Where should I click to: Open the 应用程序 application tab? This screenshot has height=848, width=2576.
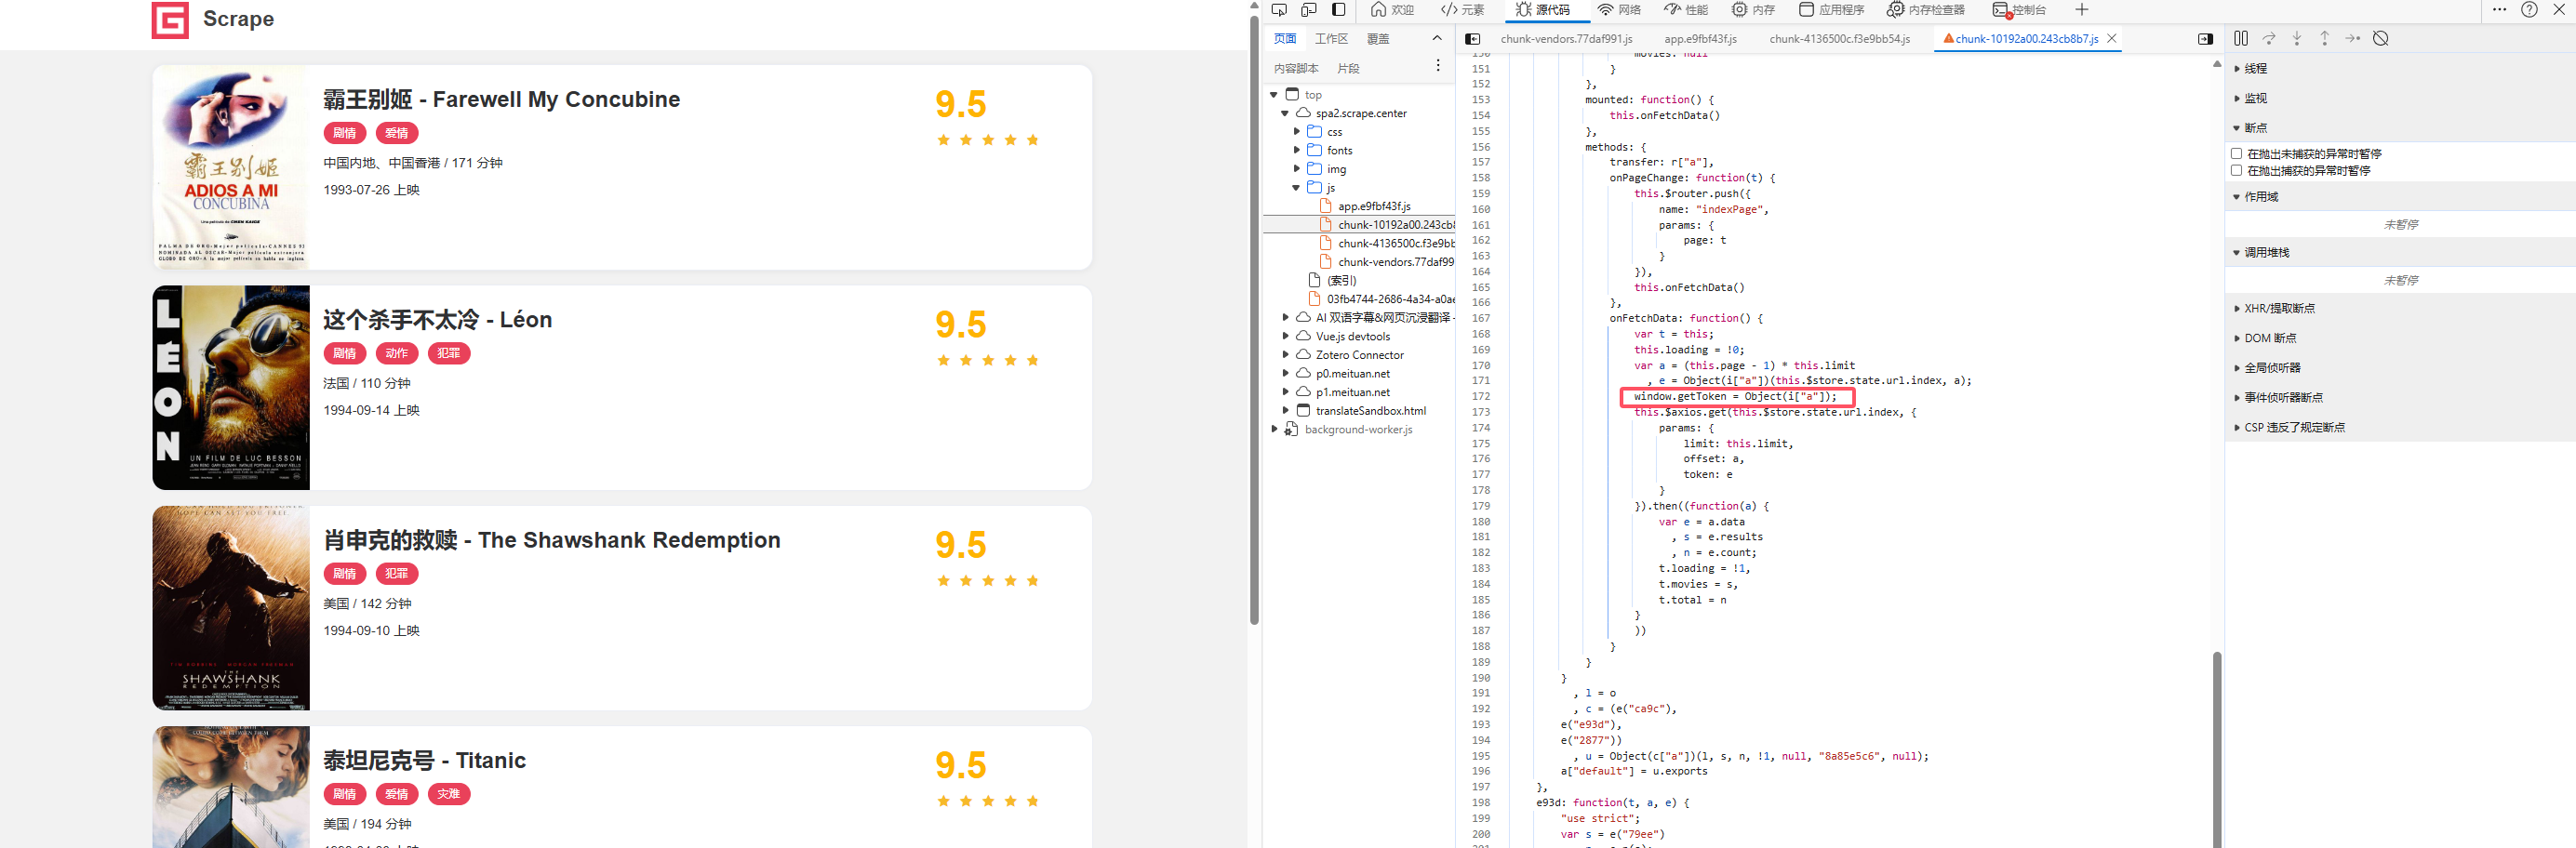[1831, 10]
